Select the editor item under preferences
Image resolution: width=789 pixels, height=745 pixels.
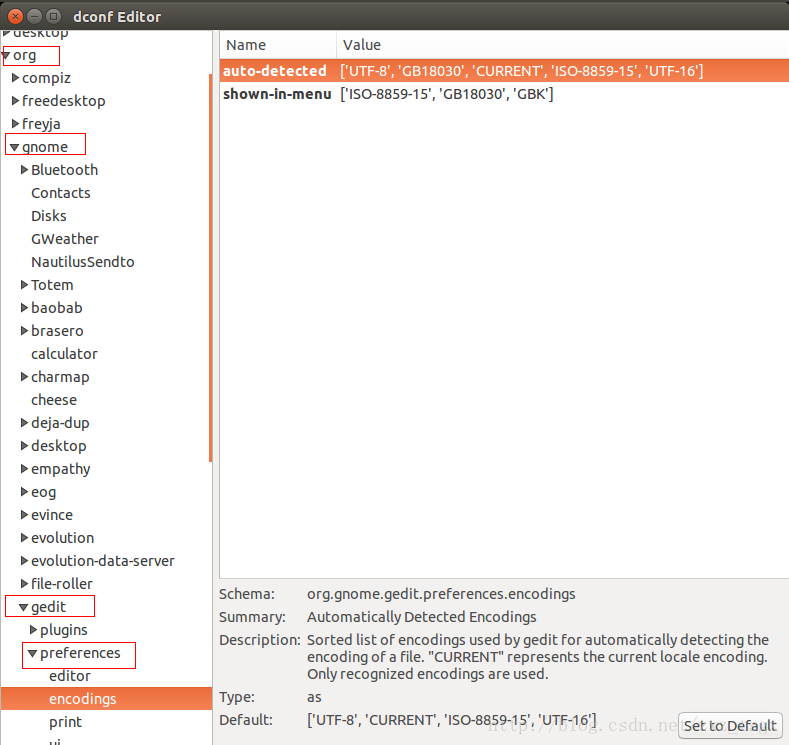click(x=70, y=676)
